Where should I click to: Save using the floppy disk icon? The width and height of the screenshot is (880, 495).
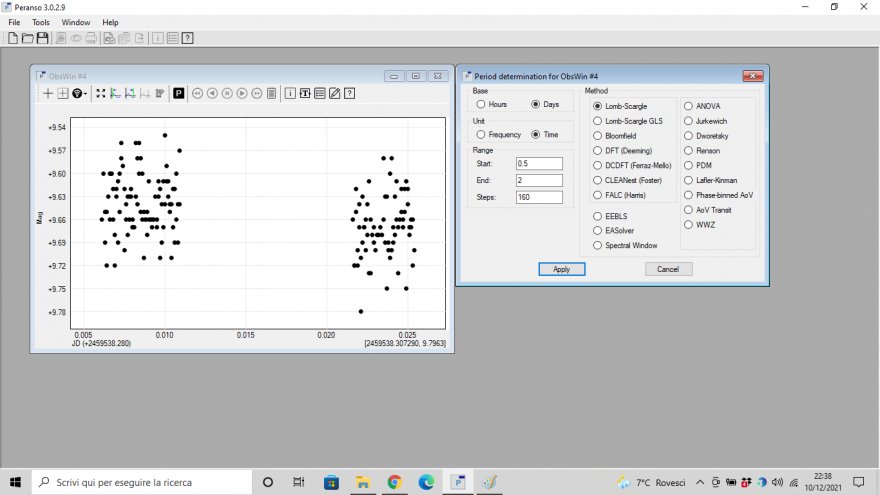43,38
